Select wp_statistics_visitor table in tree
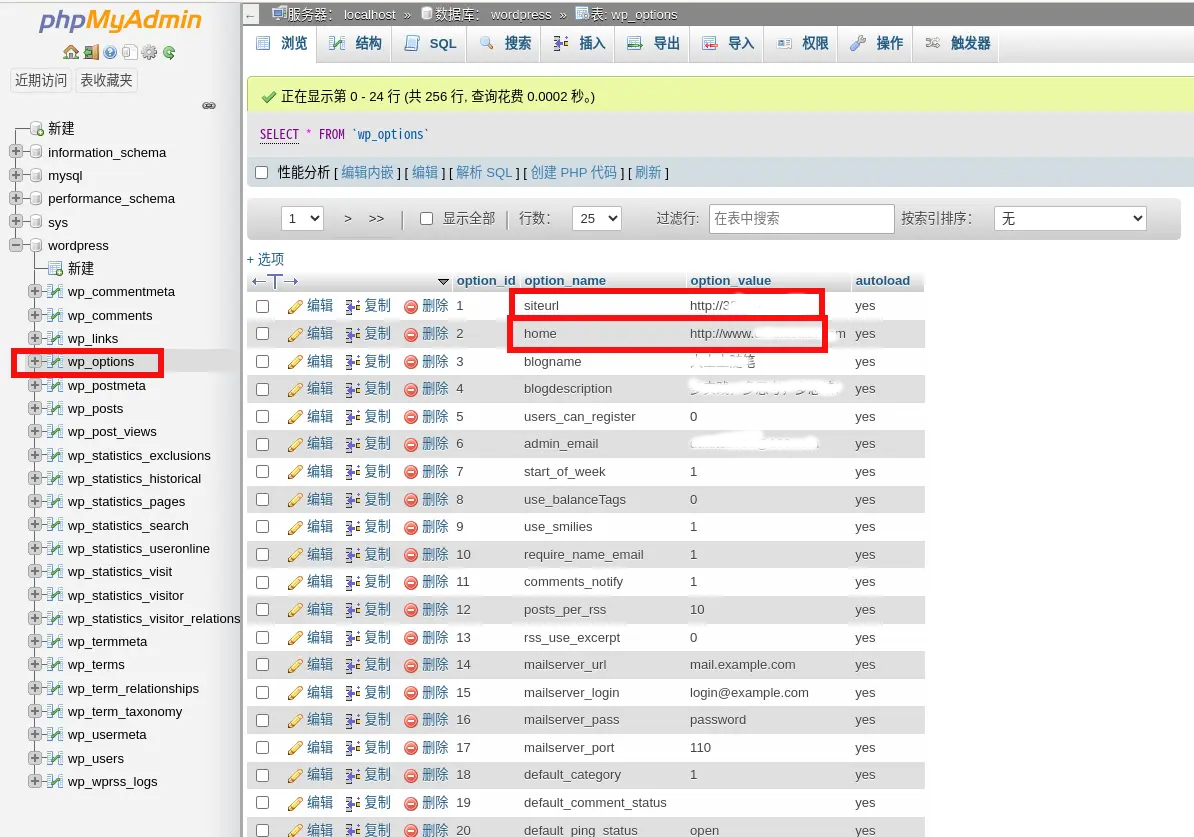 point(126,596)
